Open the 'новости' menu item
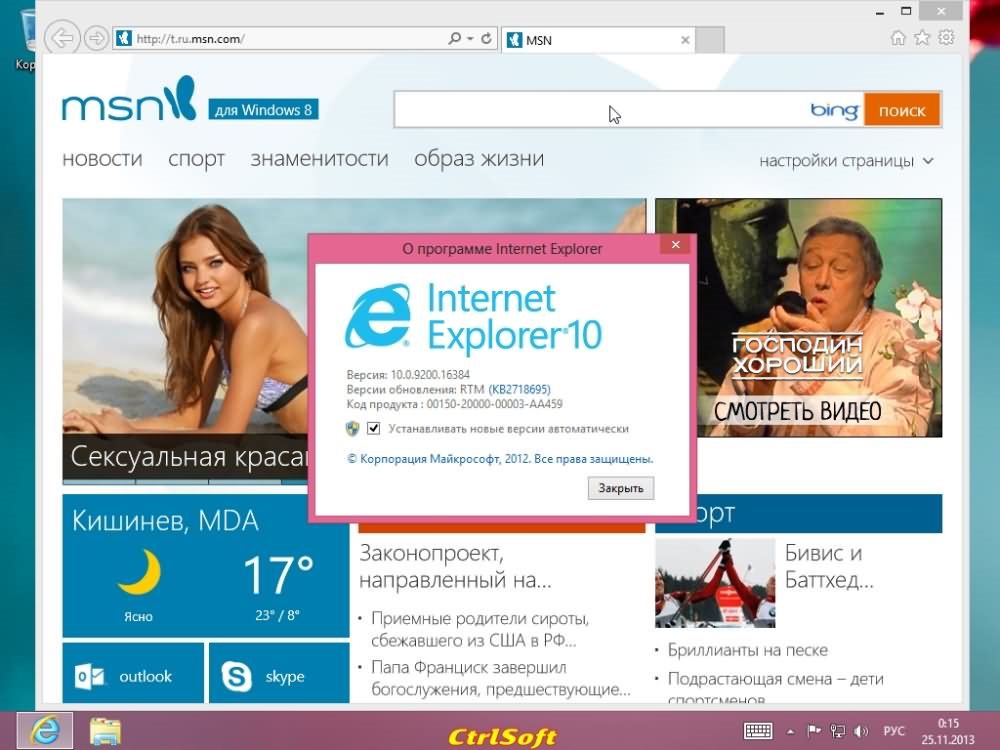This screenshot has width=1000, height=750. [x=102, y=159]
